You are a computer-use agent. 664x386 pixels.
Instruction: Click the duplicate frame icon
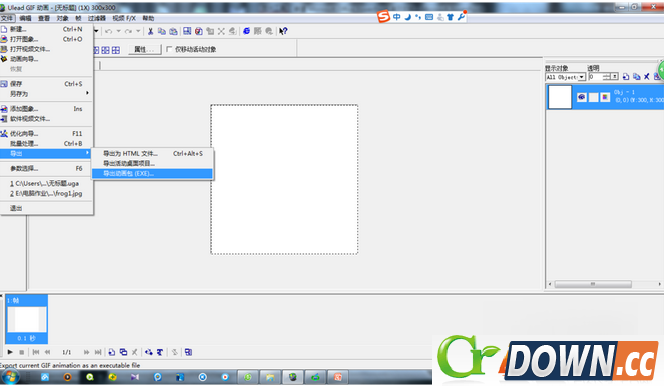(x=123, y=352)
